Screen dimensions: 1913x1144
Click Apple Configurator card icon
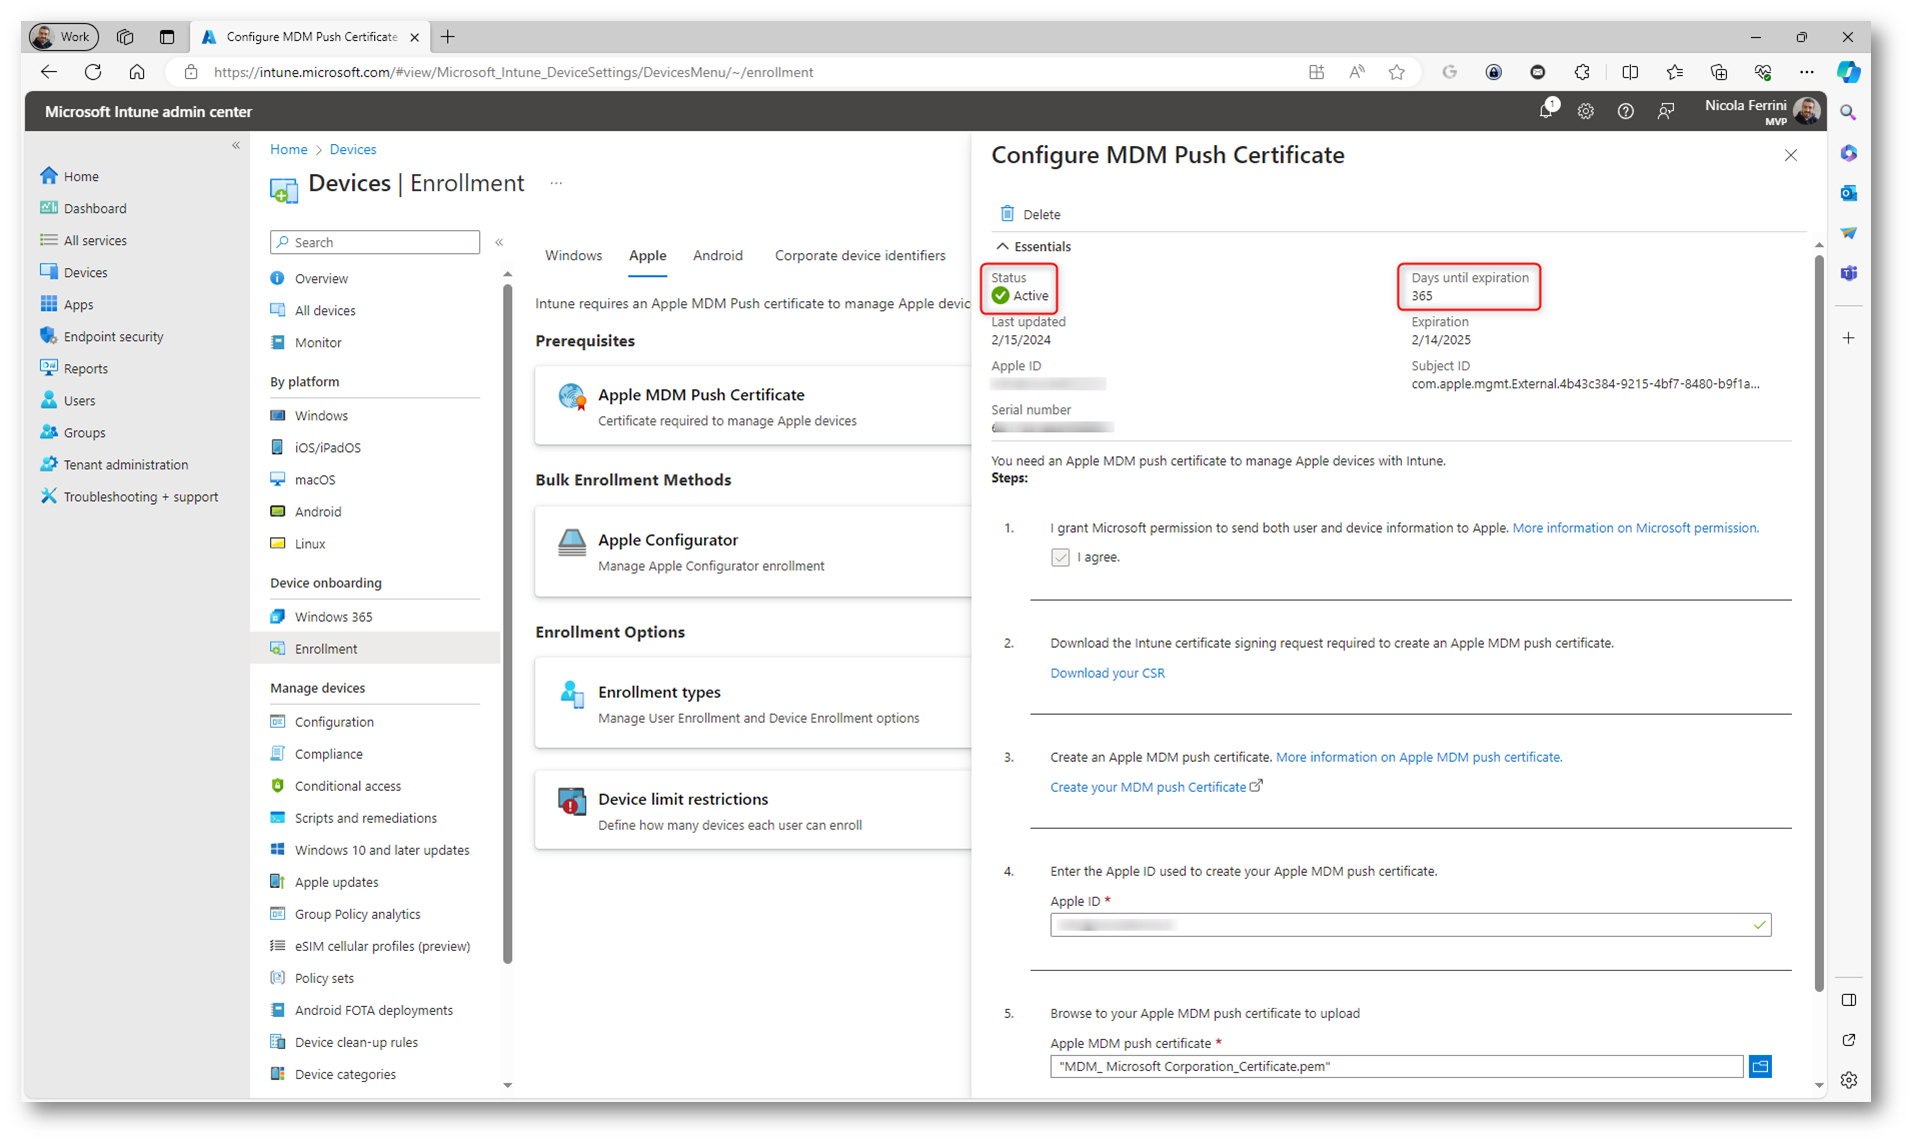(572, 542)
